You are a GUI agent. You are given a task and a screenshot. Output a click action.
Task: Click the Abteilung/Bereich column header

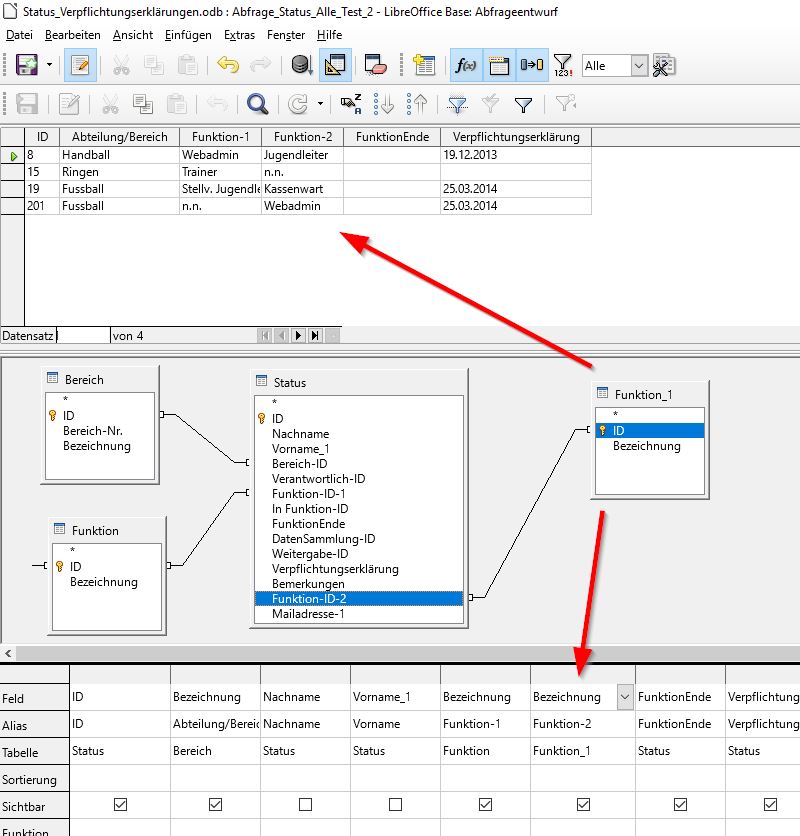pos(119,137)
